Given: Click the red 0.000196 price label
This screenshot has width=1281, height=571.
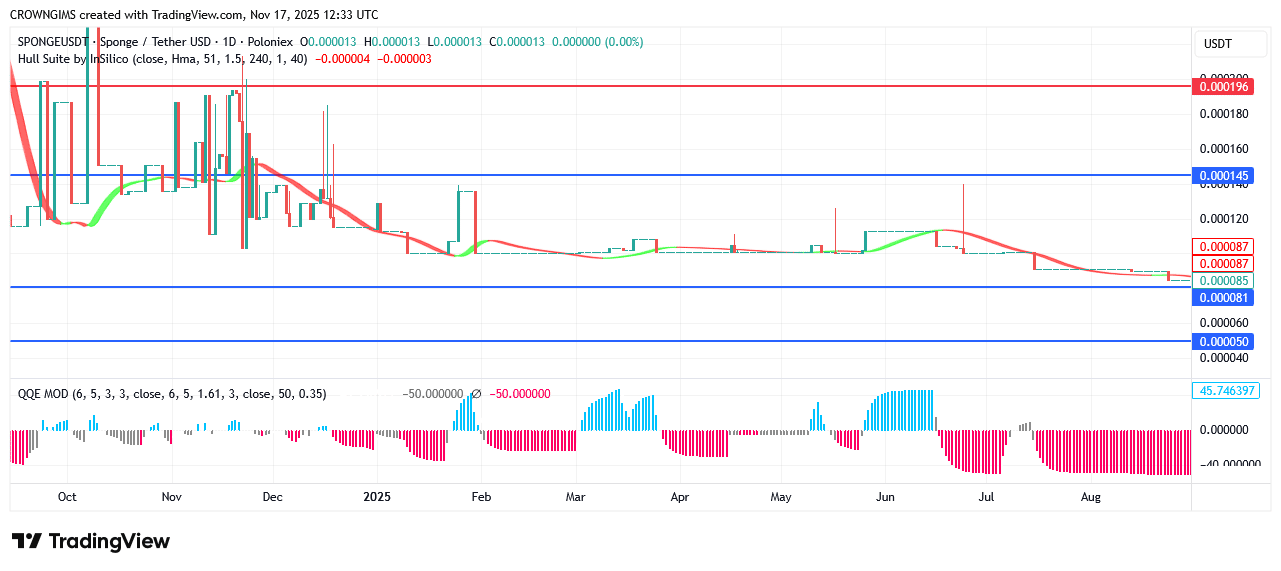Looking at the screenshot, I should pos(1224,87).
